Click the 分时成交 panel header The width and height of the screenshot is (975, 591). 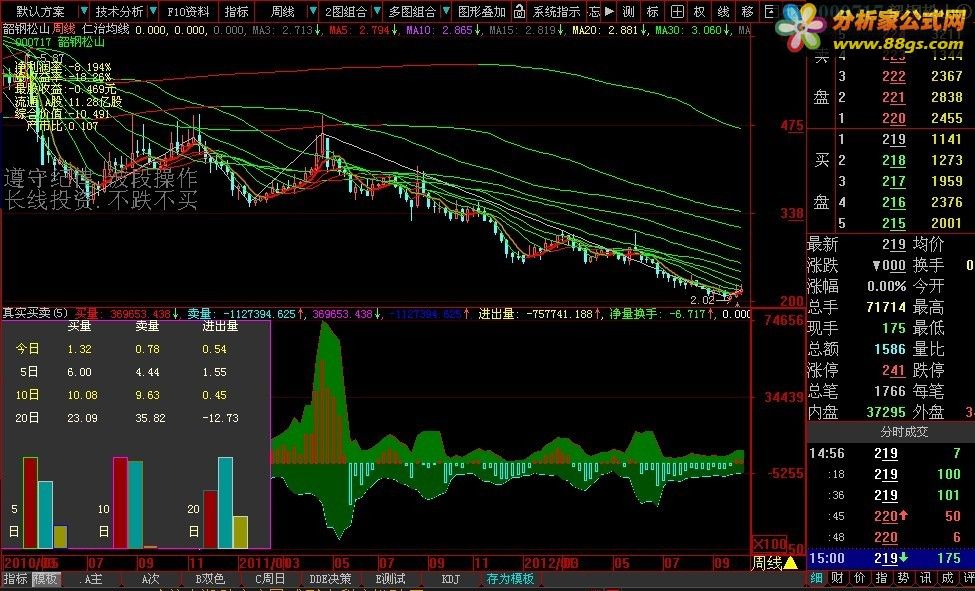tap(904, 432)
